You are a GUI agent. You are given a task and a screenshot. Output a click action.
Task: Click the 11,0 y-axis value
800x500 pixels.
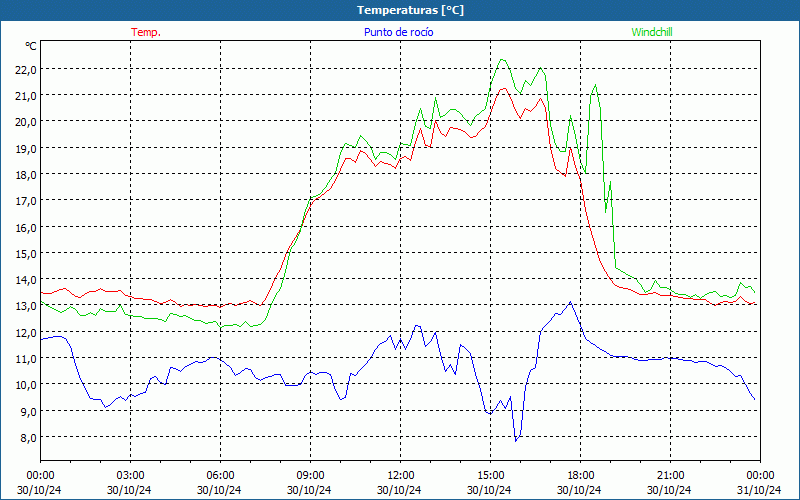tap(26, 358)
